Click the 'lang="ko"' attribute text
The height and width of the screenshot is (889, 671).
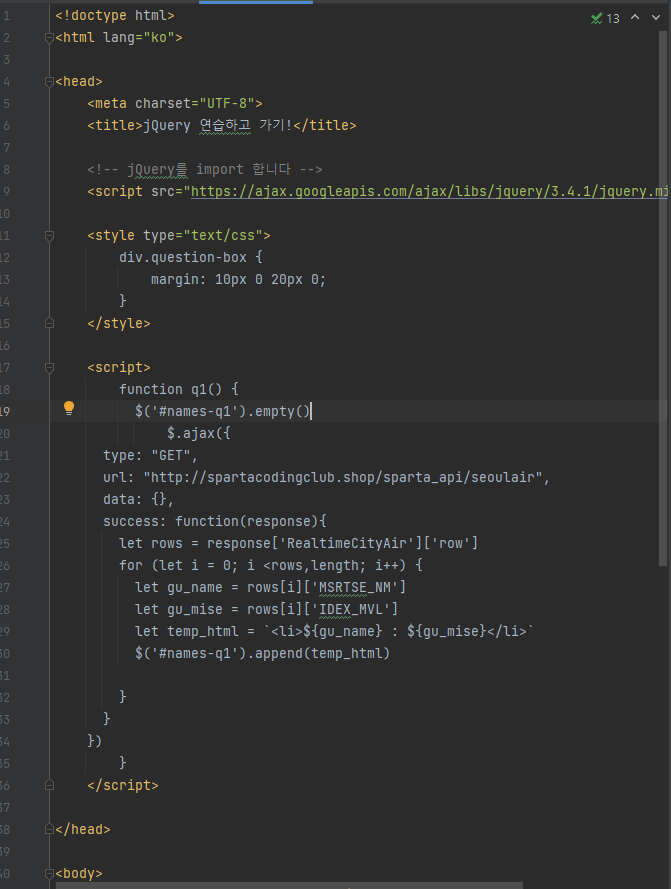[x=139, y=38]
